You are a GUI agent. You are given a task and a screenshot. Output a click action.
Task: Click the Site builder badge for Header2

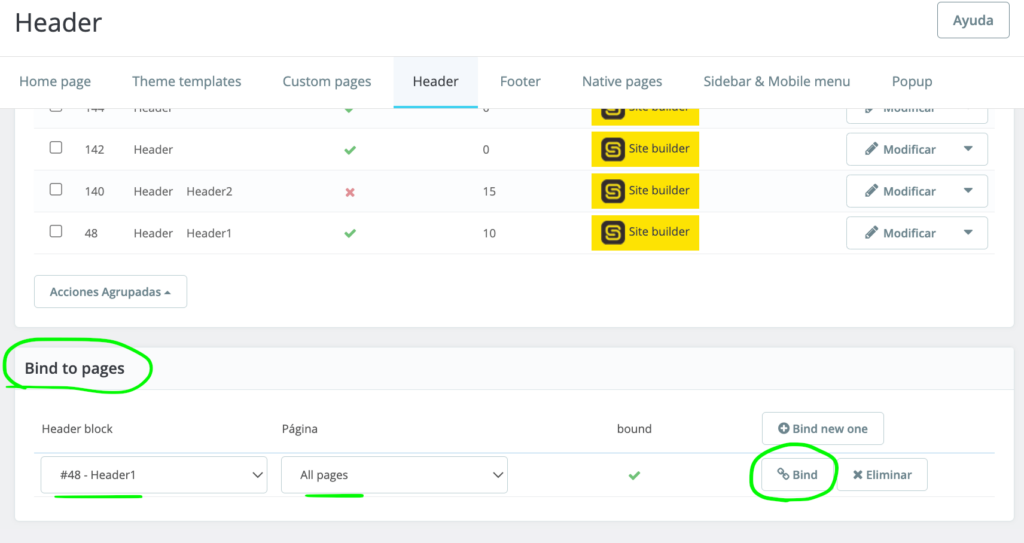645,191
